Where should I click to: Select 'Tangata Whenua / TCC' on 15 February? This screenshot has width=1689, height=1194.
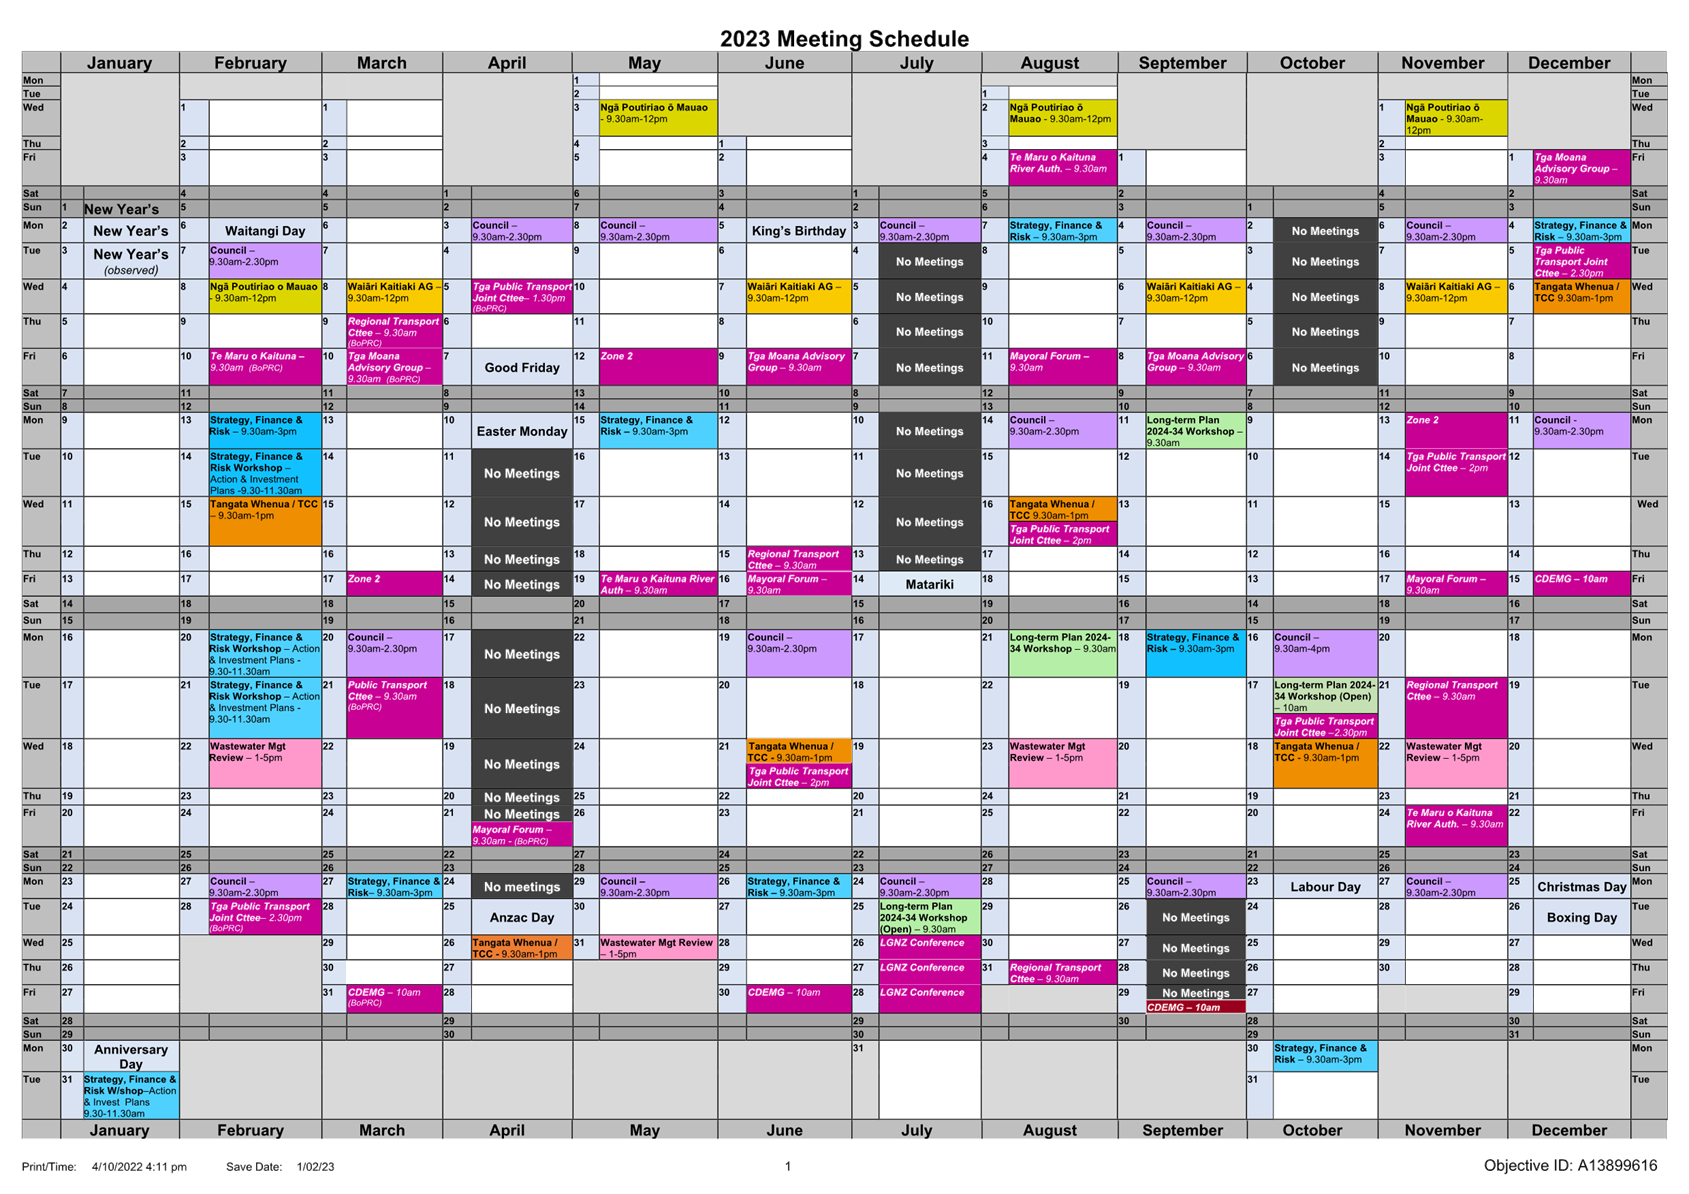click(x=265, y=521)
